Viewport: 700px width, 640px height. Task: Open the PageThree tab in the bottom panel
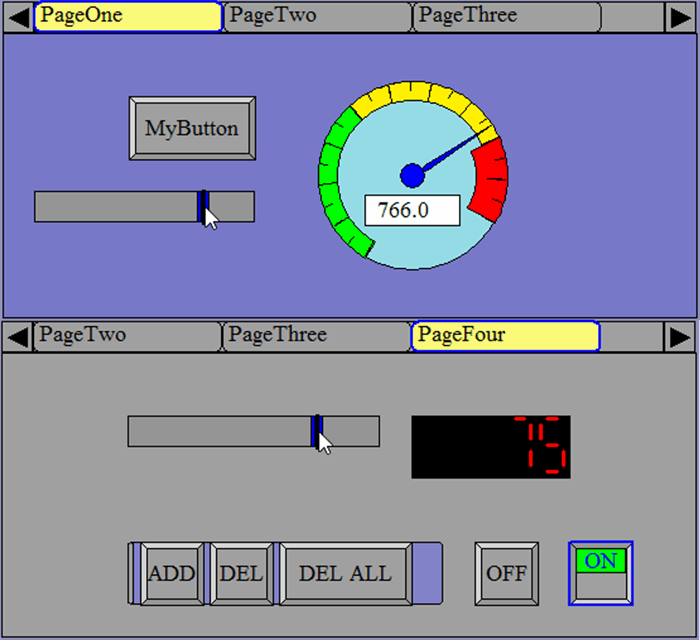pyautogui.click(x=316, y=336)
